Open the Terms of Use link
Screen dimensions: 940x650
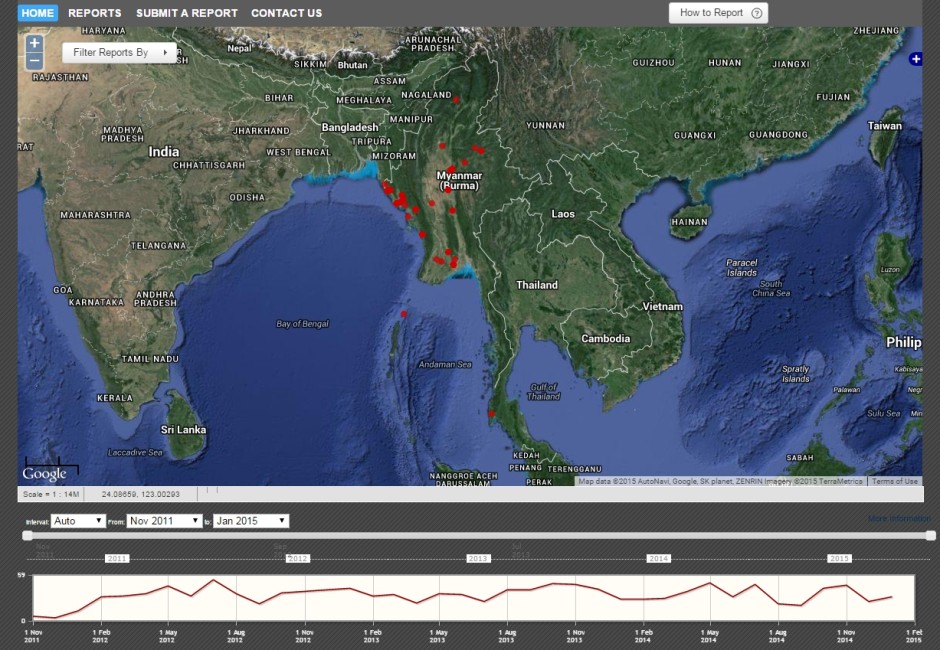coord(894,481)
